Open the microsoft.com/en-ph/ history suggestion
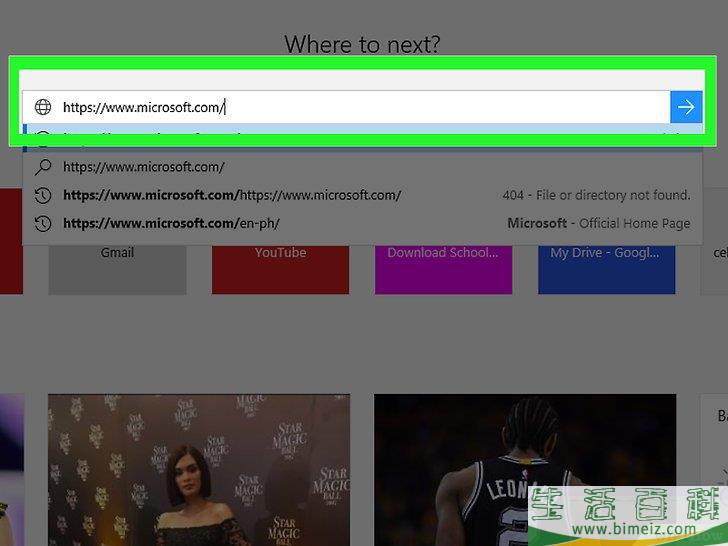 click(362, 223)
